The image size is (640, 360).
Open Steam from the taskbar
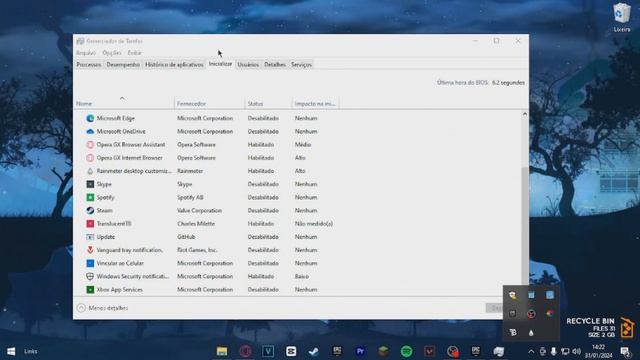(x=314, y=351)
